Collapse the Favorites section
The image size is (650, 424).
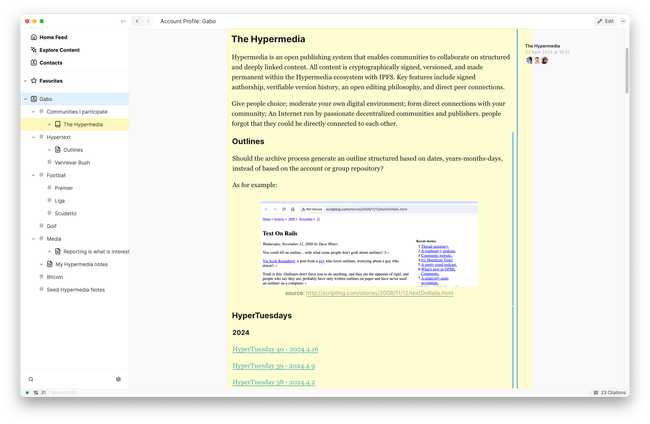(x=25, y=81)
